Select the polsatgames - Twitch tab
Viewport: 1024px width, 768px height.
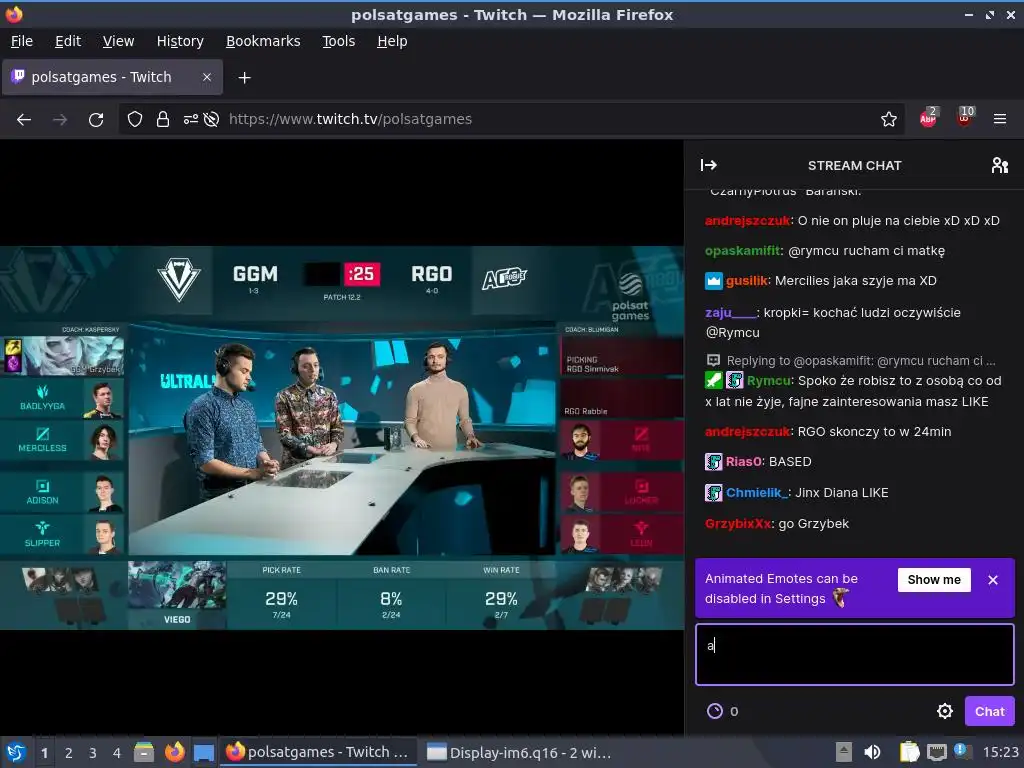pyautogui.click(x=112, y=77)
